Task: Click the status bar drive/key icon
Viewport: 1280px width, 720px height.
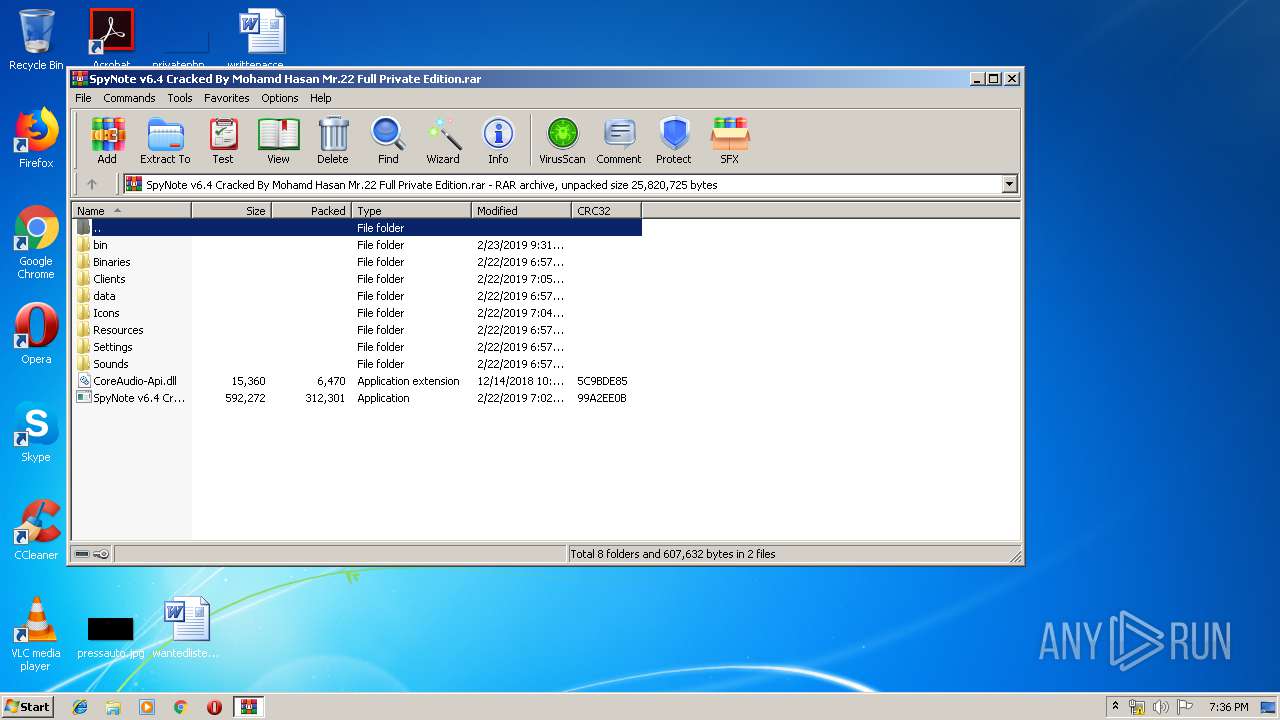Action: point(92,554)
